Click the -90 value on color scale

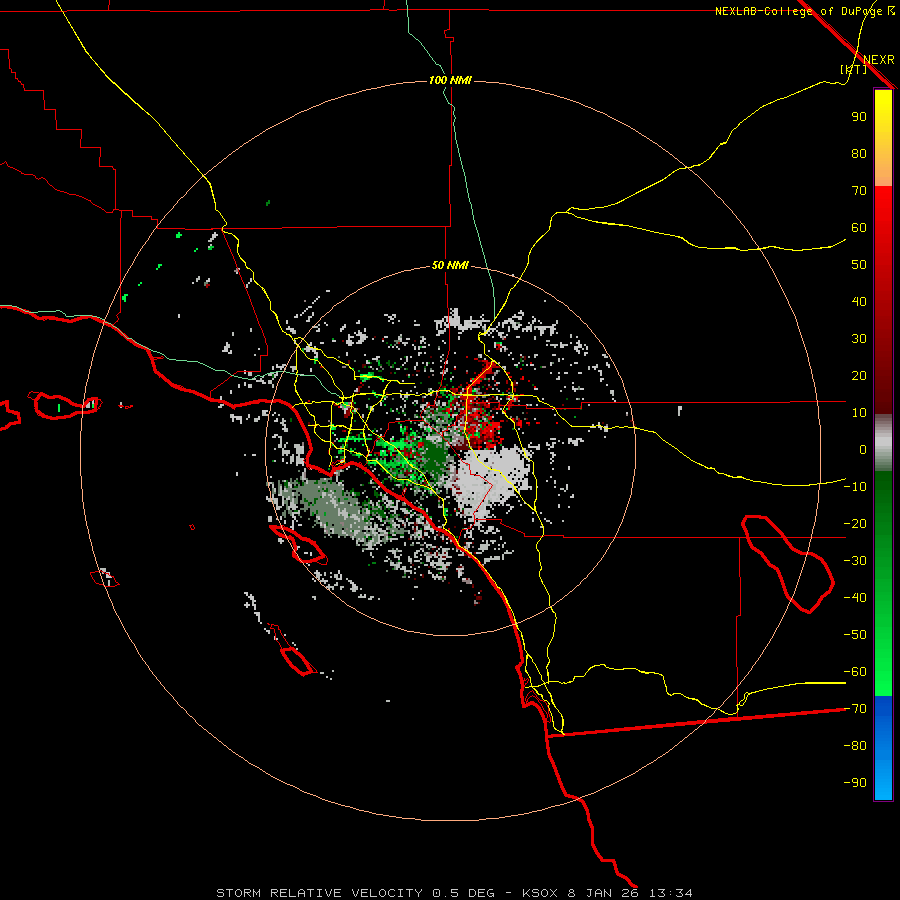[x=855, y=783]
